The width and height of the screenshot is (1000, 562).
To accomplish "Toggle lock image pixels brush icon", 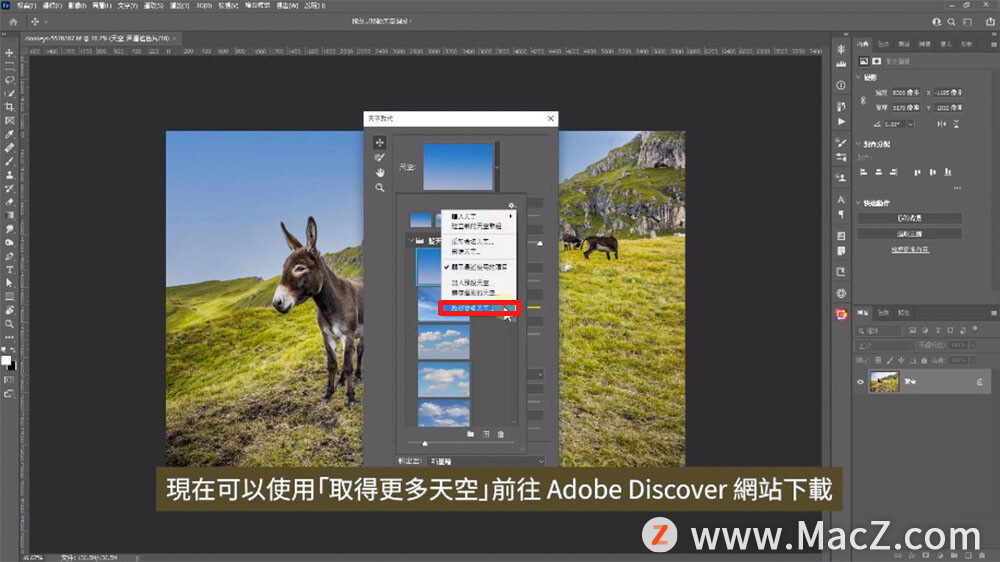I will coord(890,360).
